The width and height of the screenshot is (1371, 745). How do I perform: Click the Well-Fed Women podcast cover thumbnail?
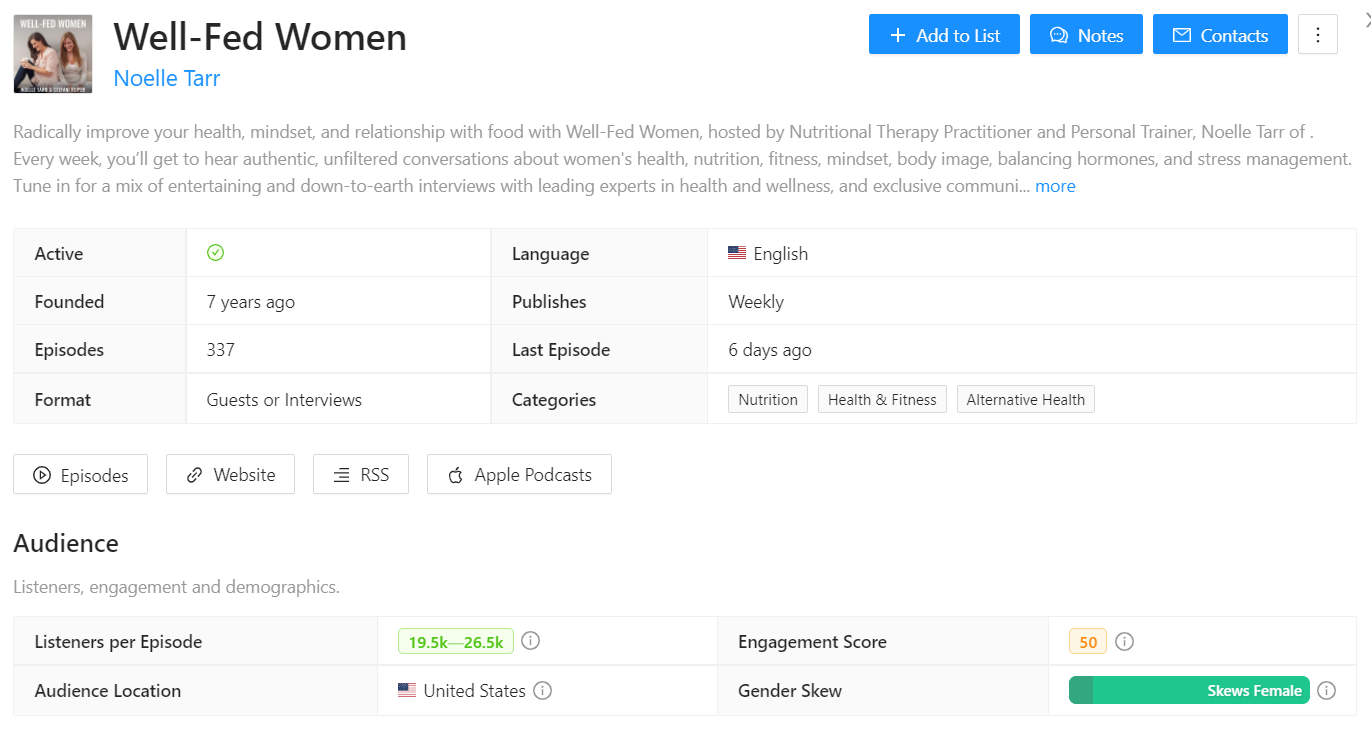tap(53, 54)
